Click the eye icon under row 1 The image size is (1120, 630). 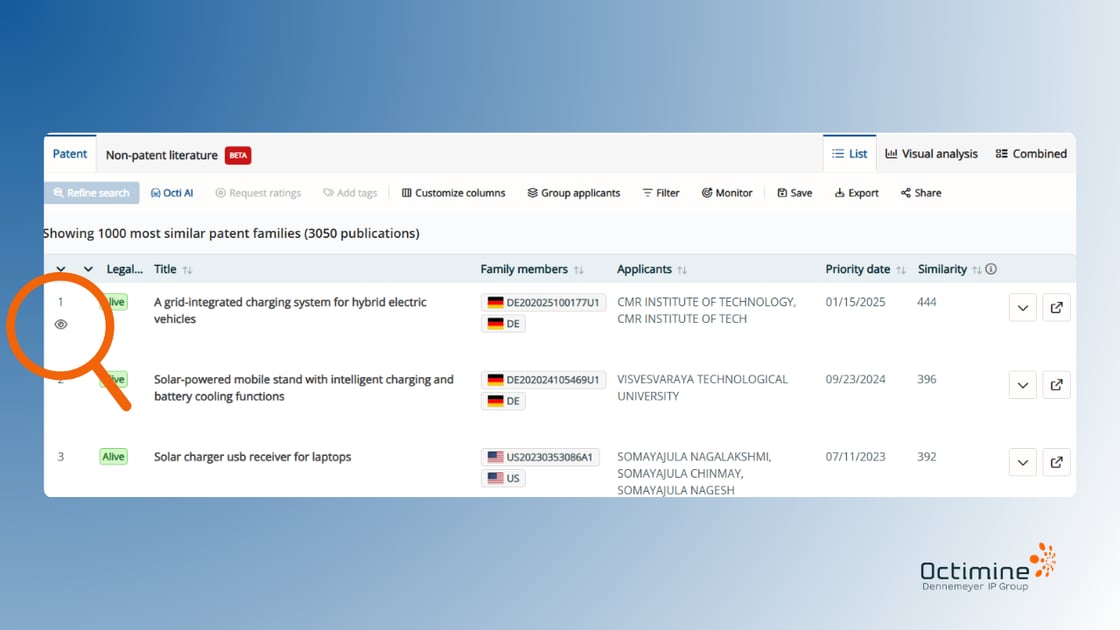click(61, 324)
